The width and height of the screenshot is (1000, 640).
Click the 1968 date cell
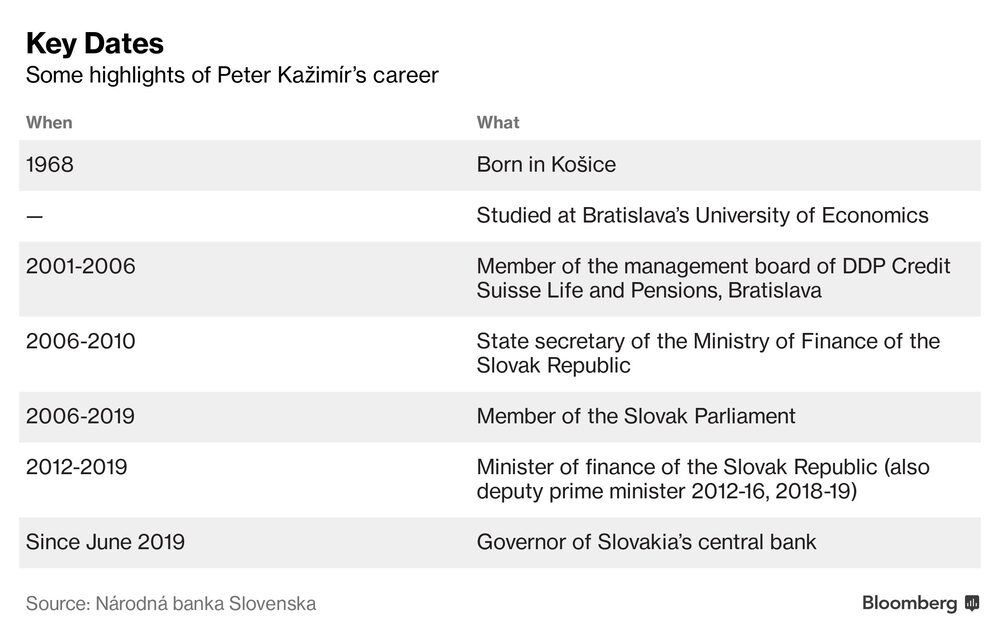click(50, 165)
